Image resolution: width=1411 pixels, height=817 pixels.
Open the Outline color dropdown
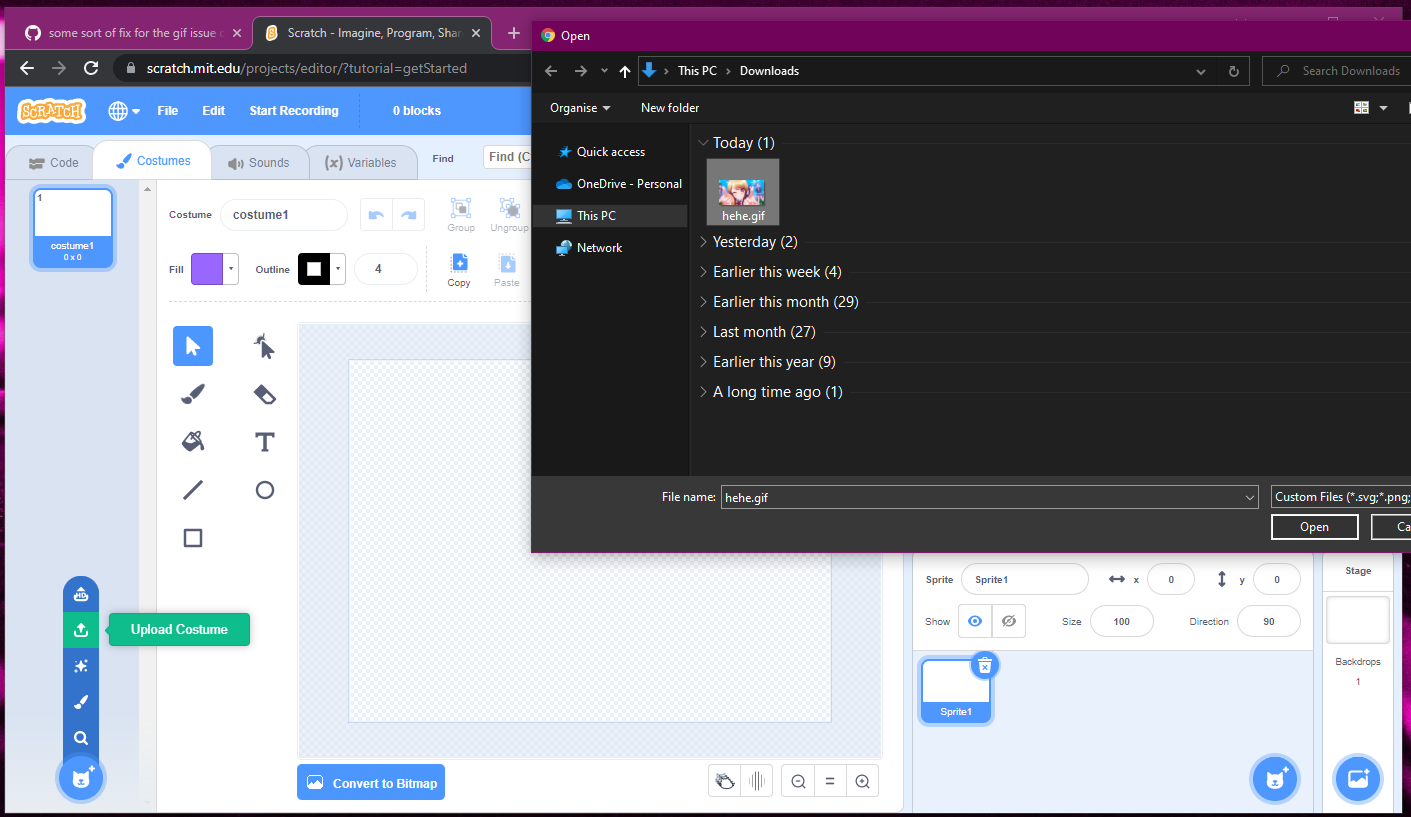339,269
